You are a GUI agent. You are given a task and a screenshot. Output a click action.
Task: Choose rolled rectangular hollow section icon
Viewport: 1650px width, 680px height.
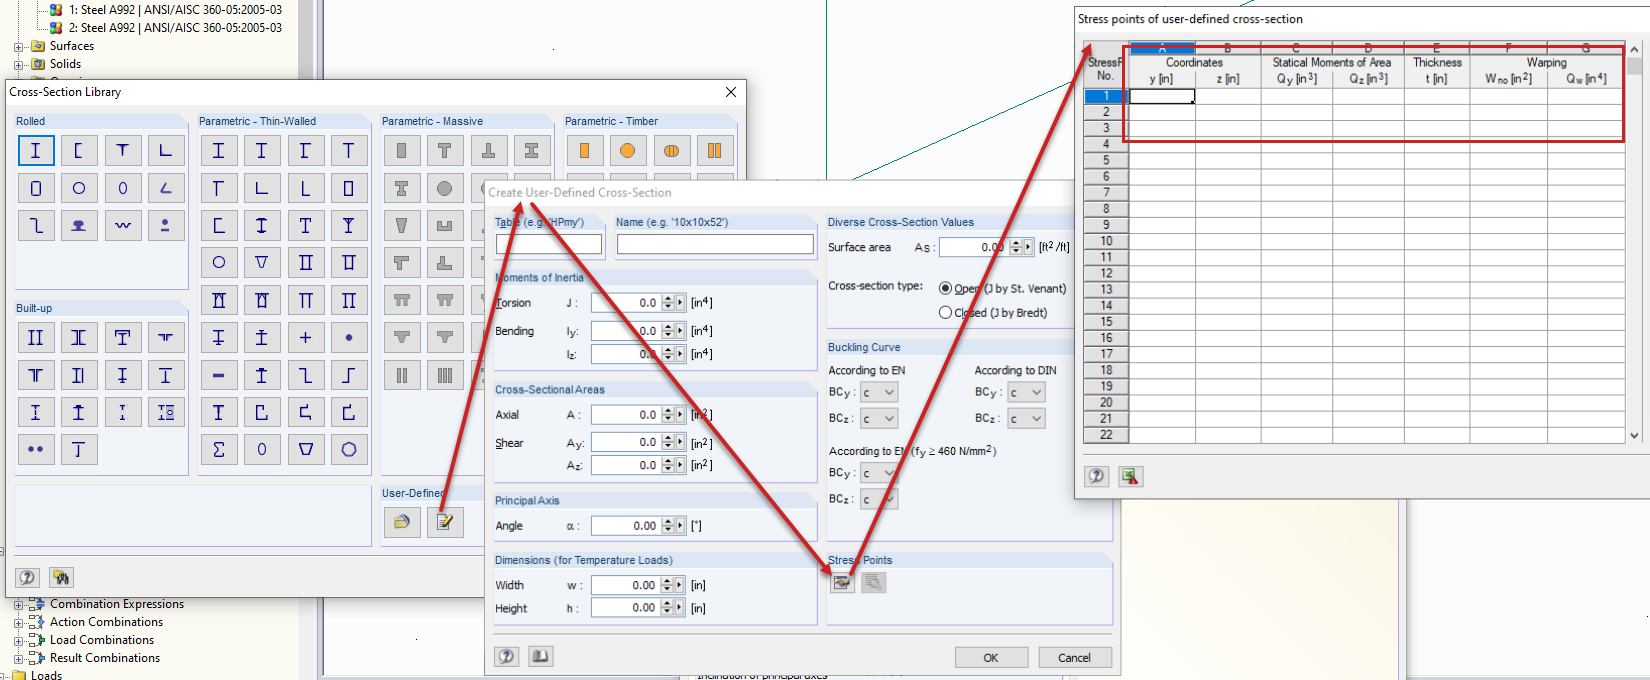(x=35, y=188)
